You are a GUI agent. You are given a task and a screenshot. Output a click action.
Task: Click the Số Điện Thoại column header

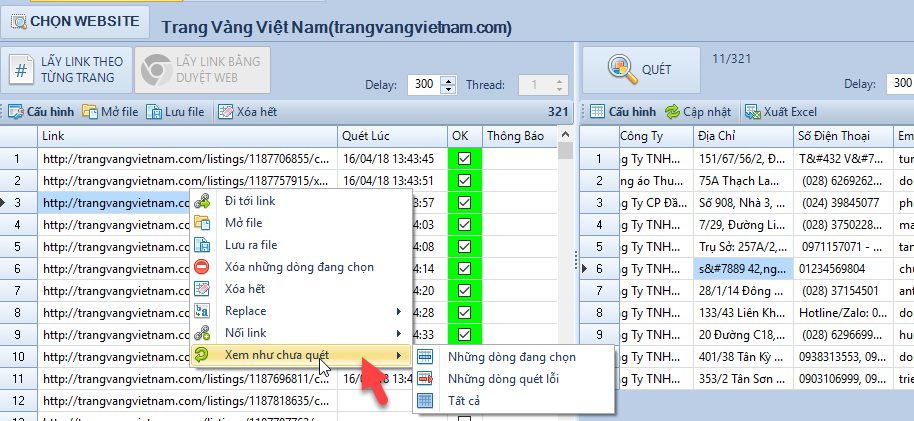click(x=843, y=136)
